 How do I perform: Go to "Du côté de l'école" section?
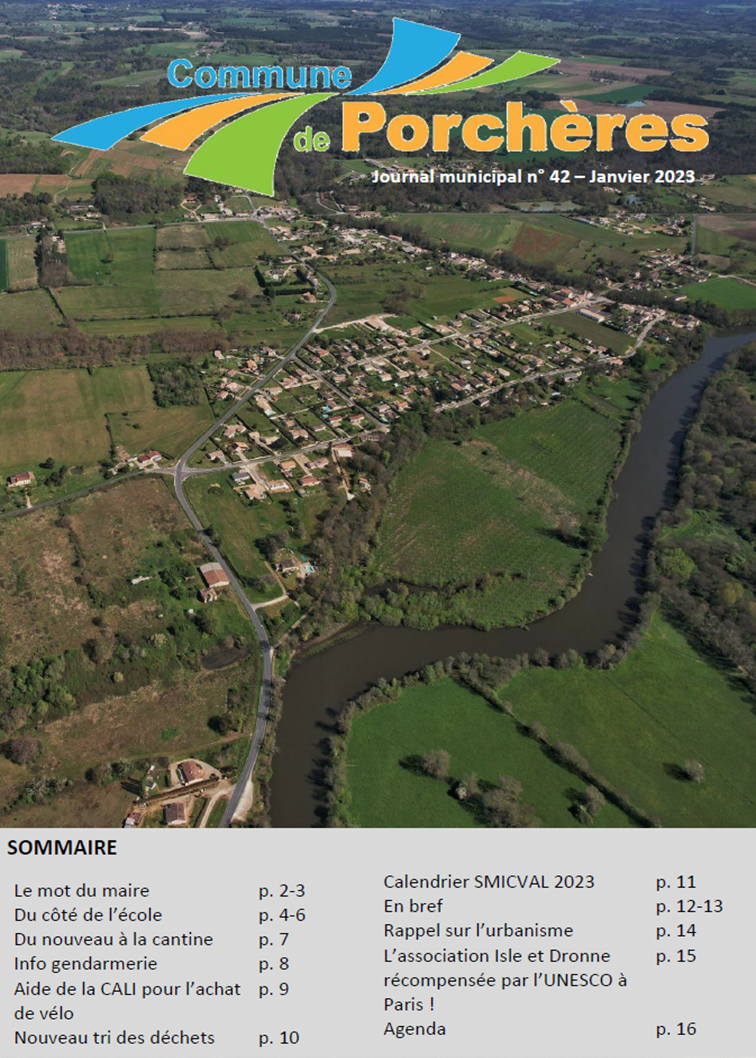88,915
